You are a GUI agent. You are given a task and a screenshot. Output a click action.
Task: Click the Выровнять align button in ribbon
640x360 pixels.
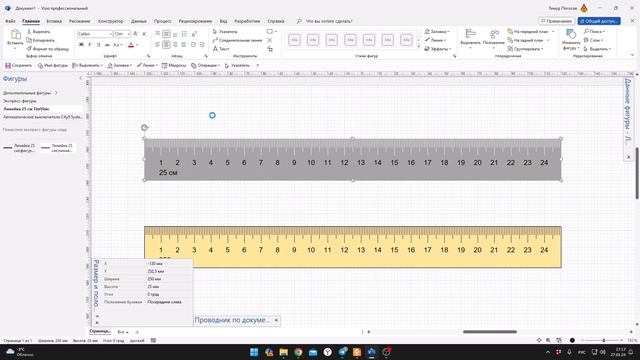coord(470,38)
